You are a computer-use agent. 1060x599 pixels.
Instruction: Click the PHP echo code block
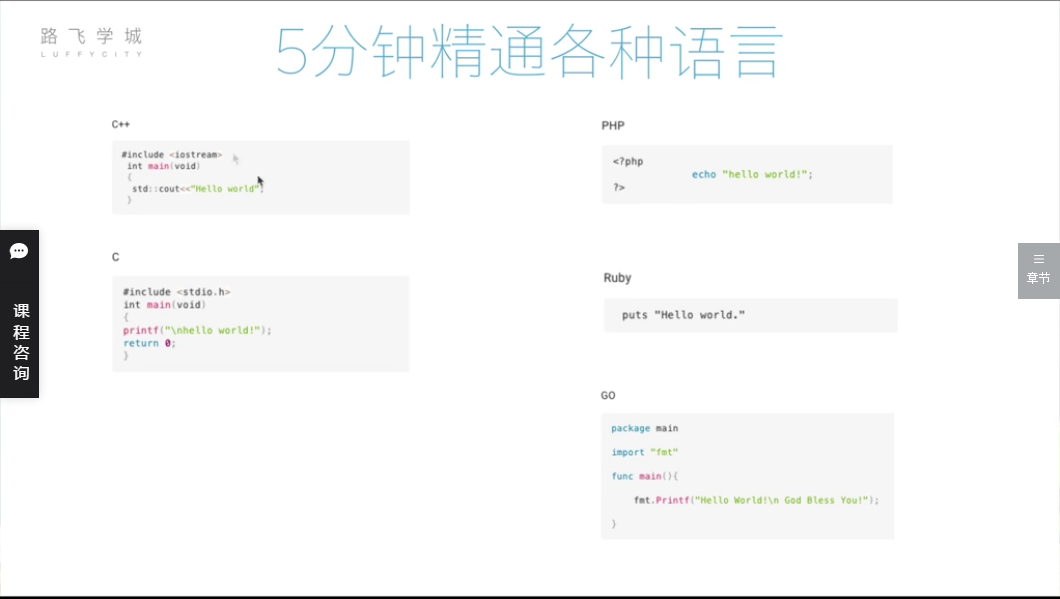pyautogui.click(x=746, y=174)
